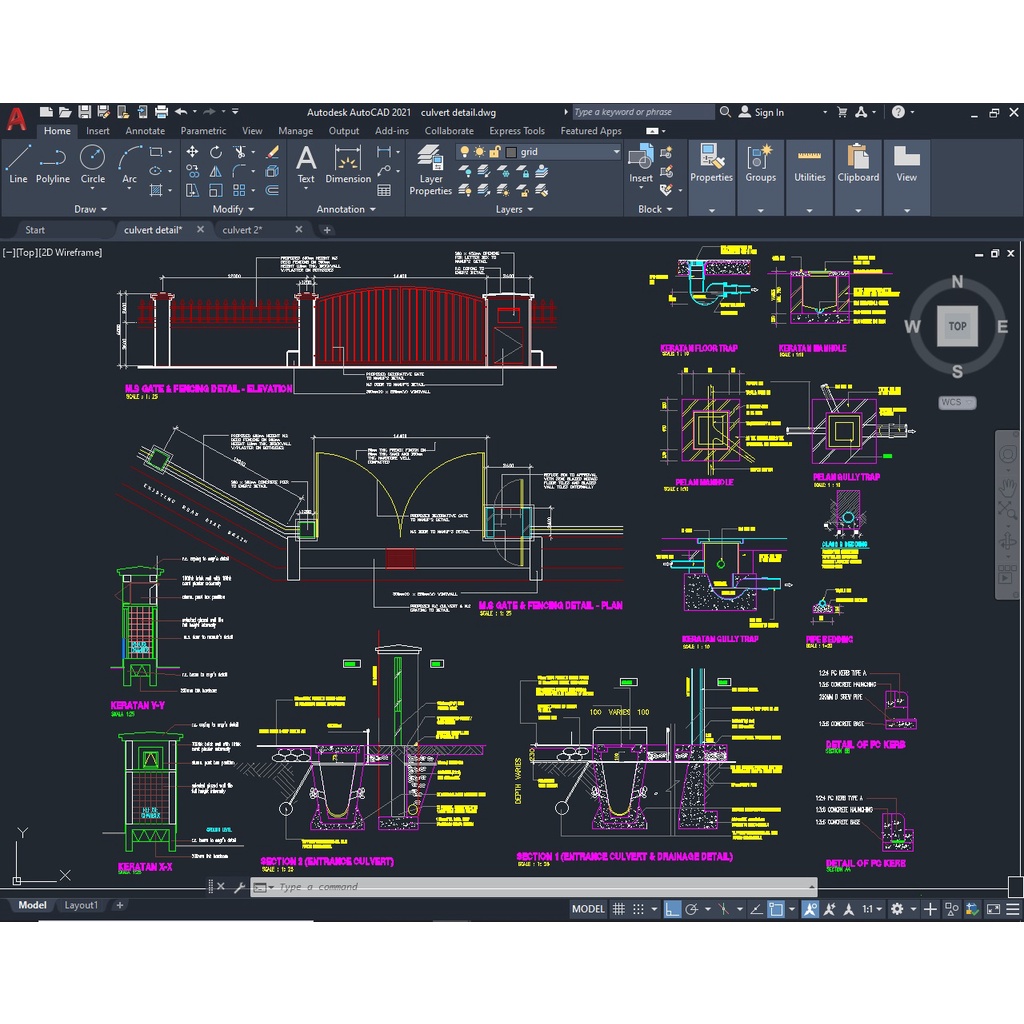Expand the Draw panel flyout
The width and height of the screenshot is (1024, 1024).
click(92, 210)
